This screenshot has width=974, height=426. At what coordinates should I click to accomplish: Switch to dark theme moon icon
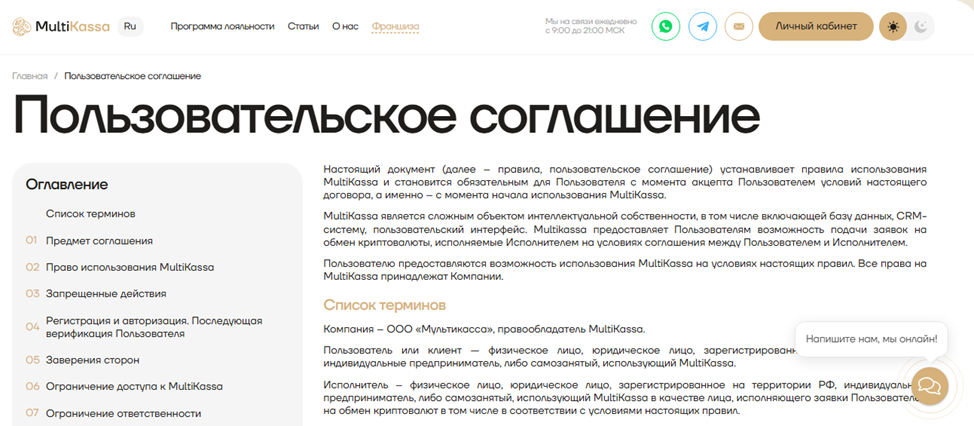click(x=920, y=27)
